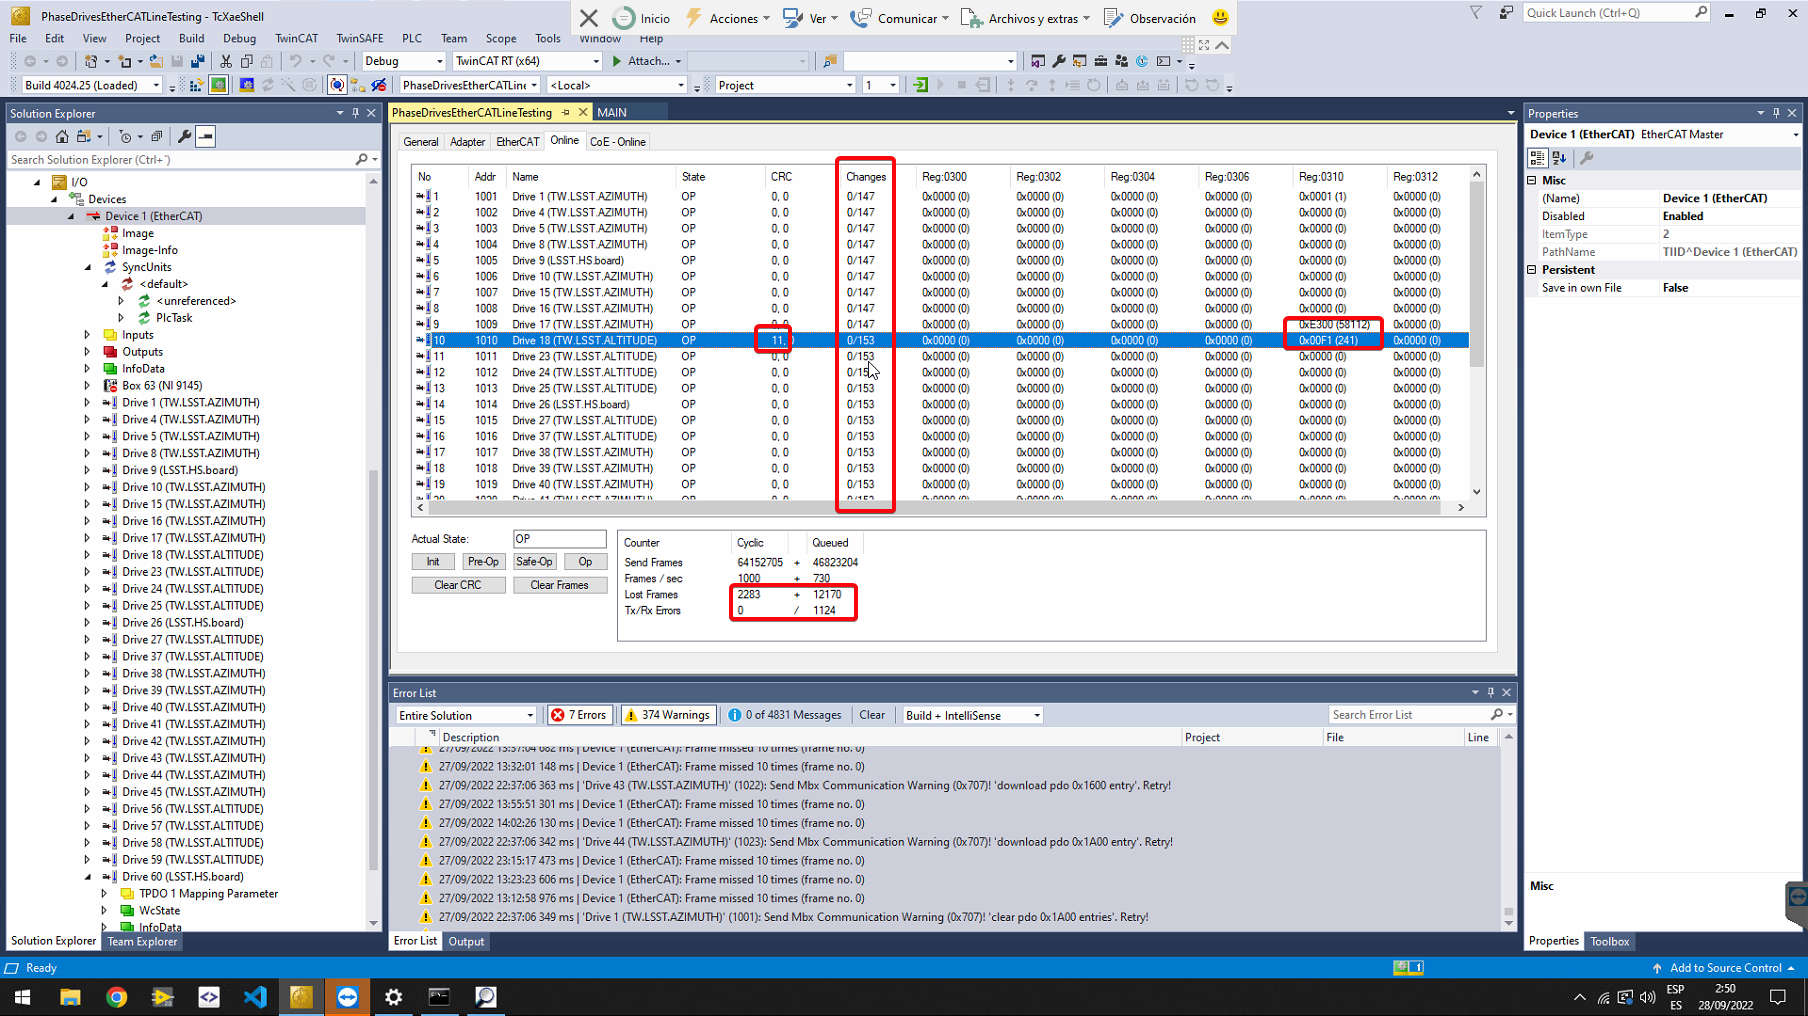Toggle the 374 Warnings filter
This screenshot has width=1808, height=1016.
pos(668,715)
